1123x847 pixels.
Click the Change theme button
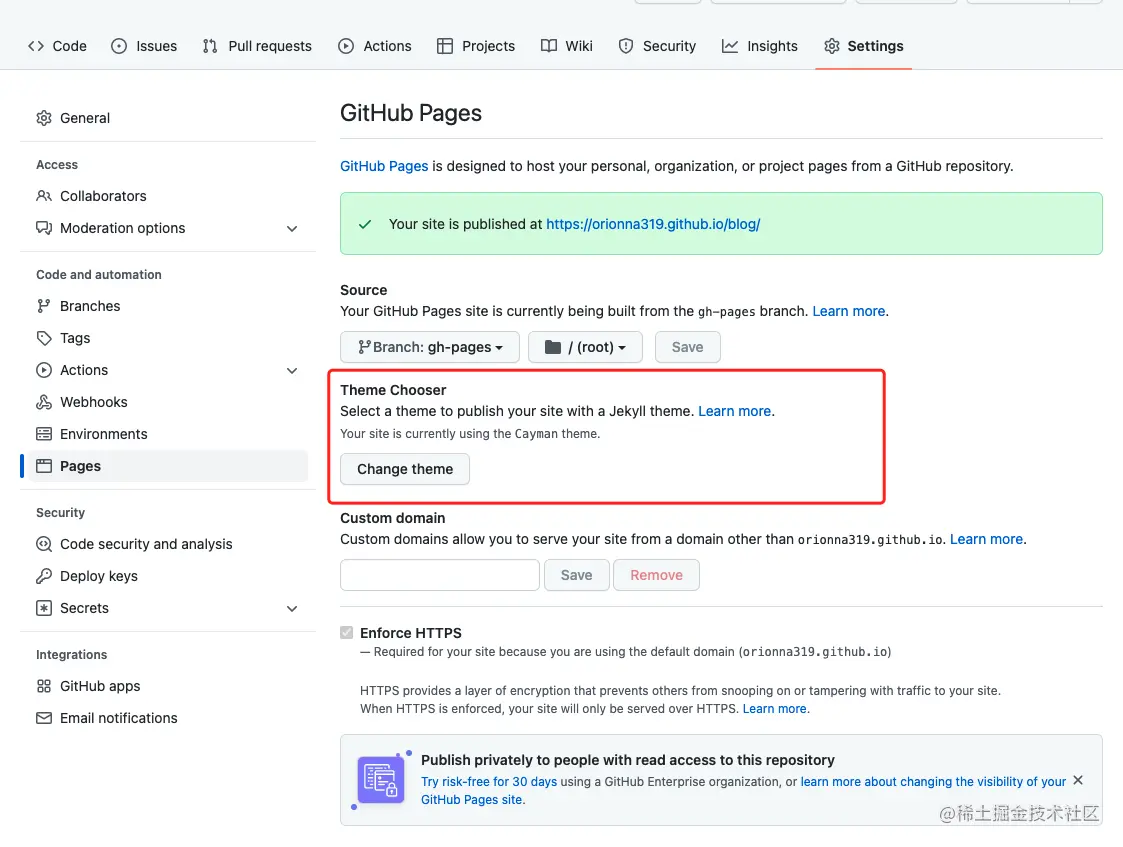[405, 469]
